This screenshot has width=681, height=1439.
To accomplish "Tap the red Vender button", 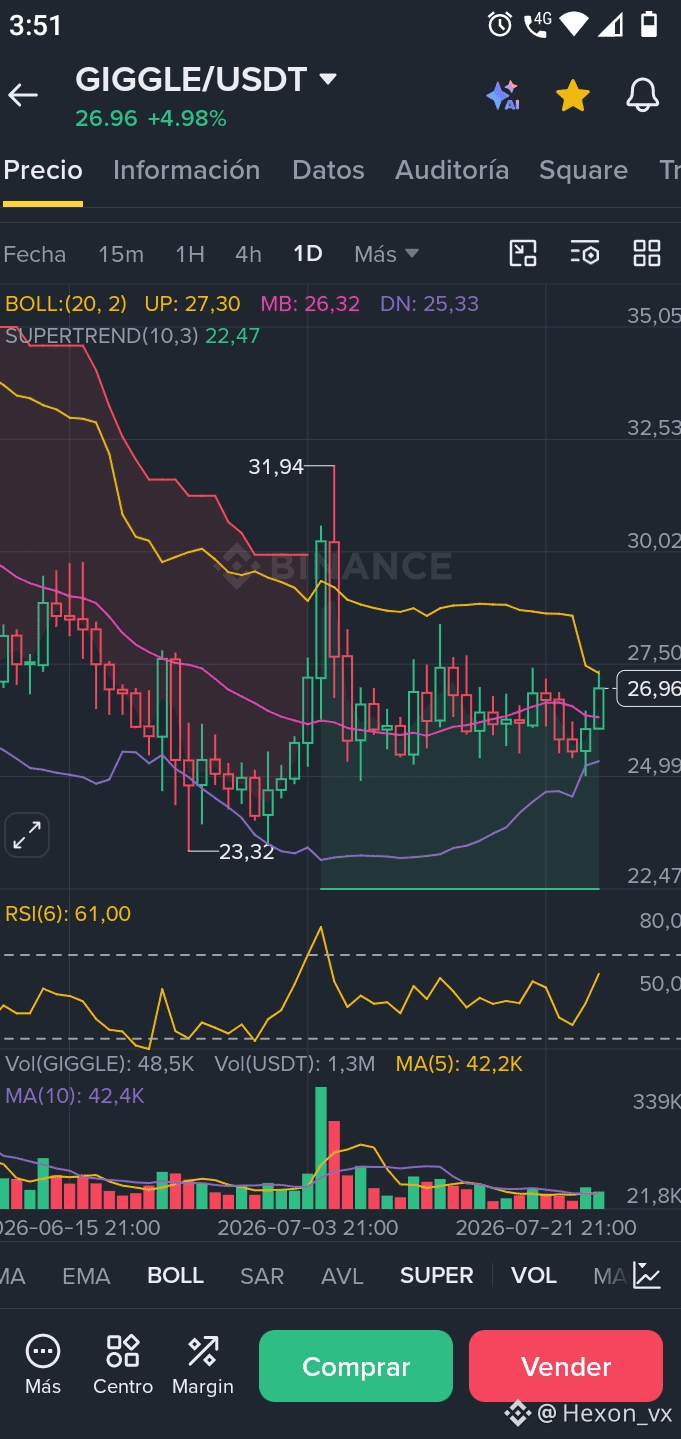I will (x=566, y=1366).
